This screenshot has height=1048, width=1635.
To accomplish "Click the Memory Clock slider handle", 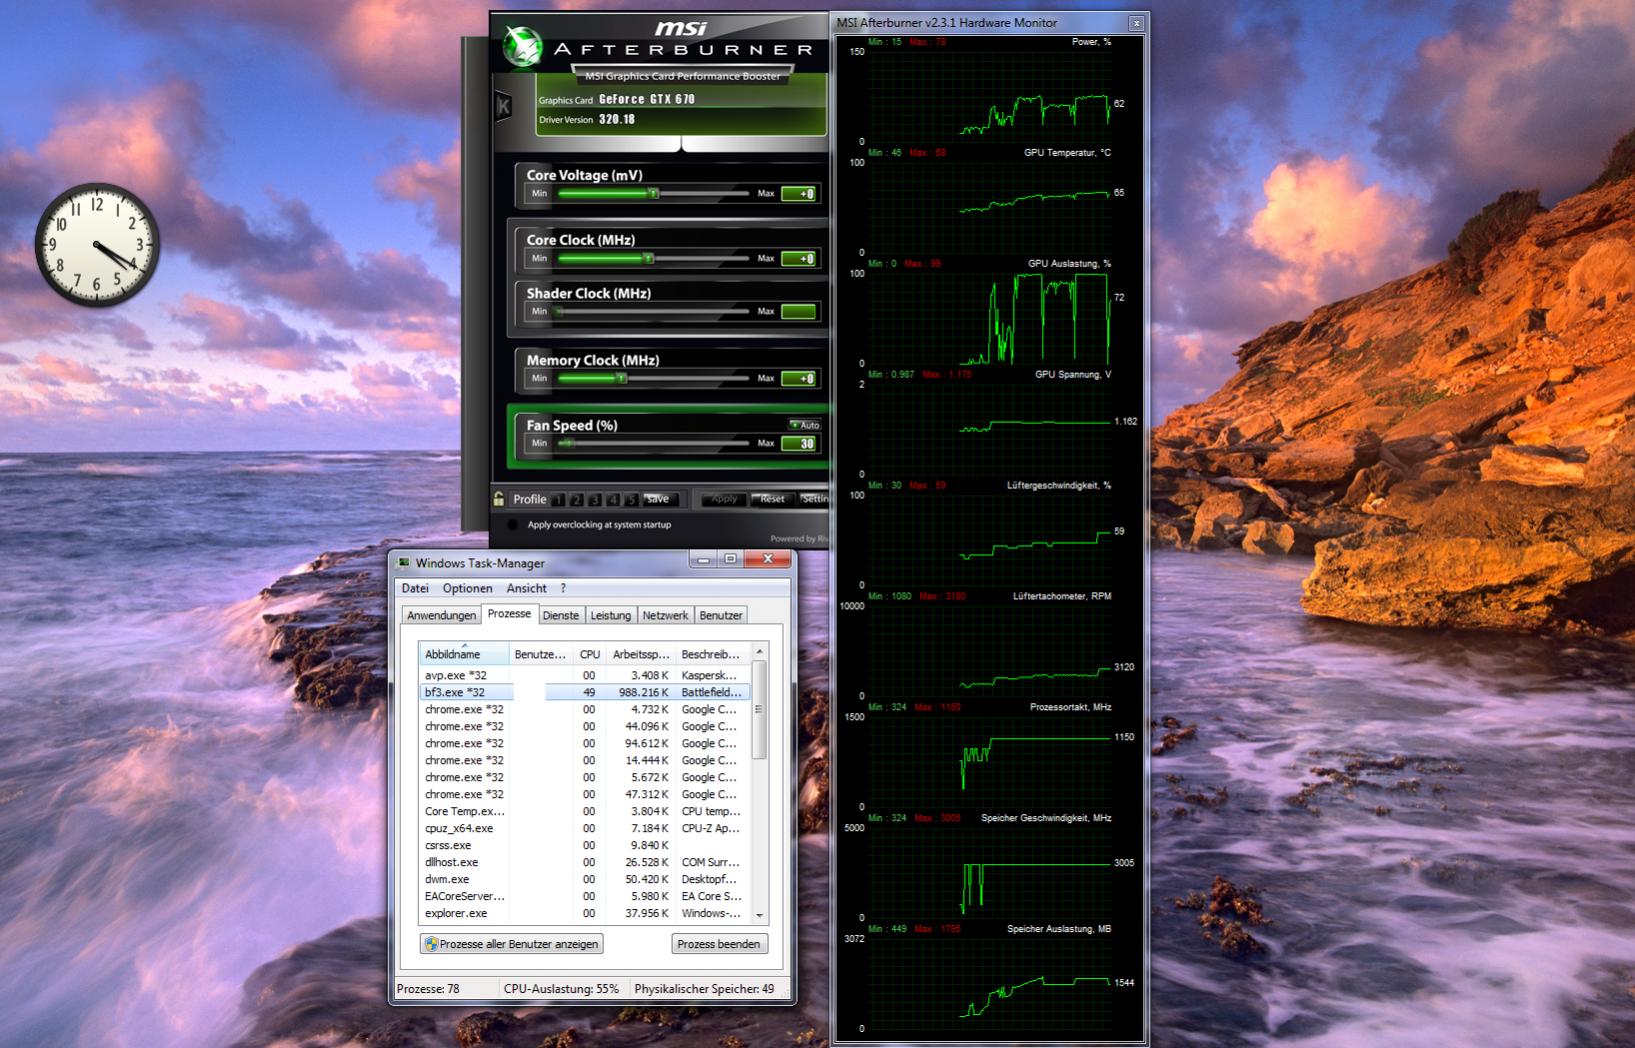I will tap(621, 378).
